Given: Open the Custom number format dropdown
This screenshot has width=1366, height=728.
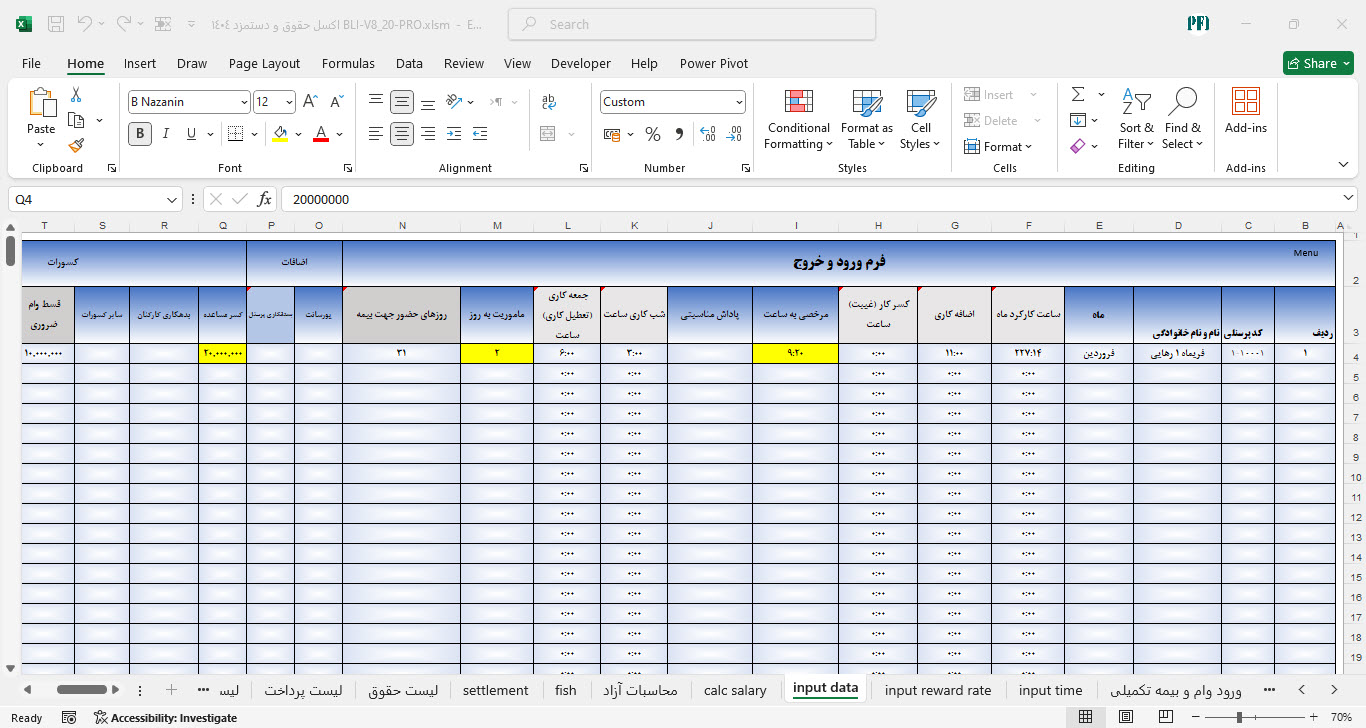Looking at the screenshot, I should (x=740, y=102).
